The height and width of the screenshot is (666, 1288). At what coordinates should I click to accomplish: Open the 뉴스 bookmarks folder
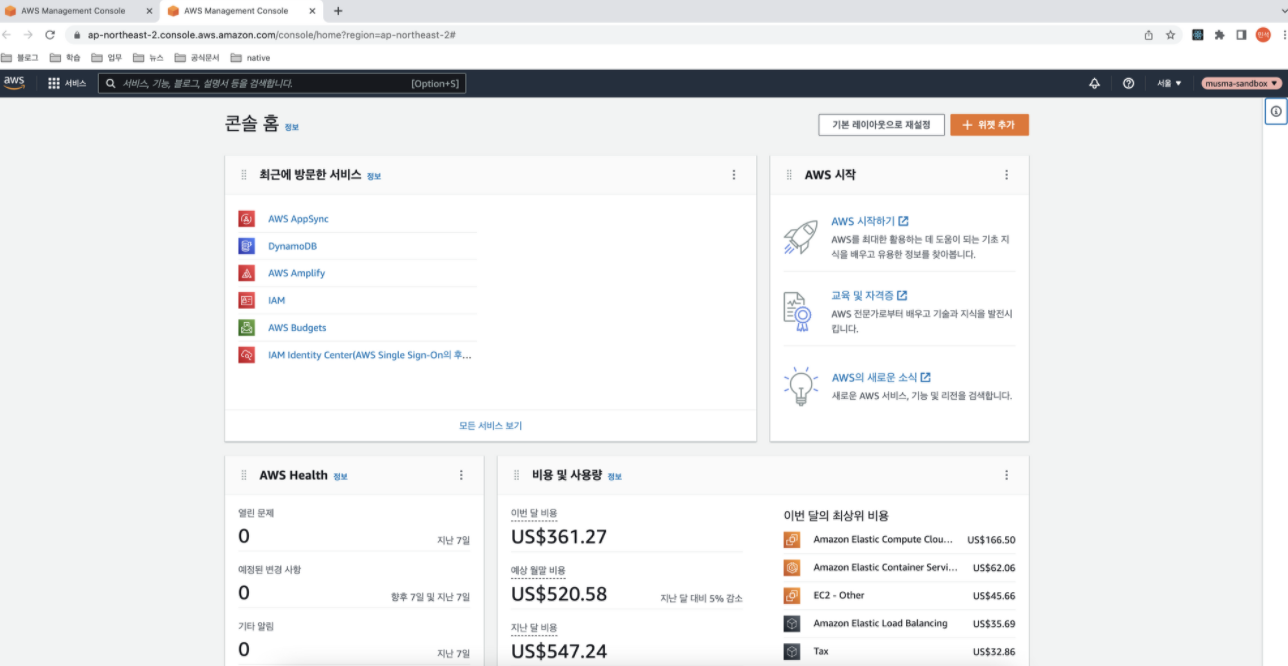[x=148, y=58]
